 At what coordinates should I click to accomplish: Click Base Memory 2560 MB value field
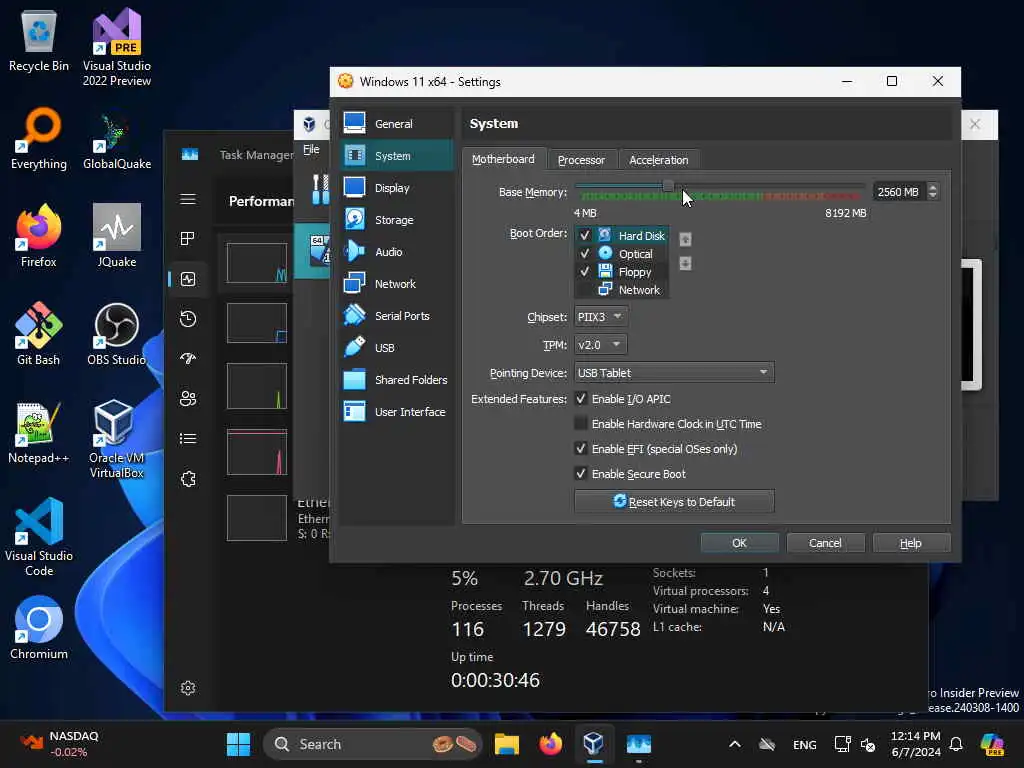(x=899, y=191)
